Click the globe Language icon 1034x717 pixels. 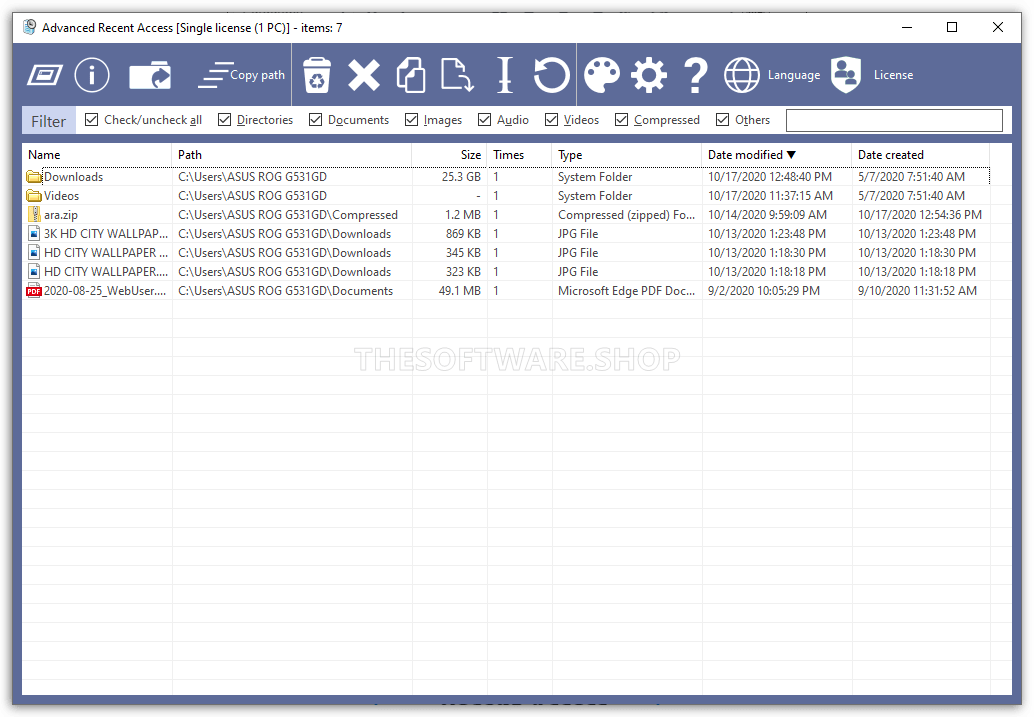(742, 75)
